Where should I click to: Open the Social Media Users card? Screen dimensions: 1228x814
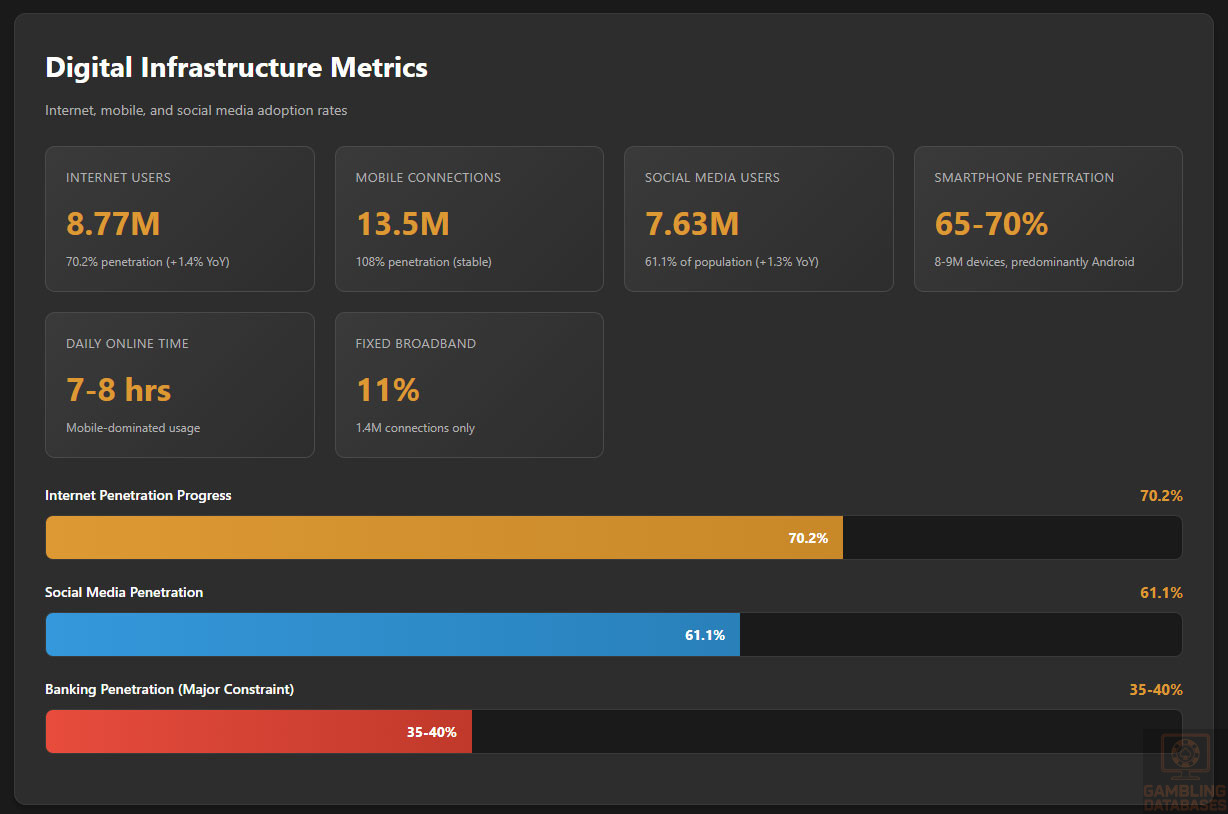point(758,219)
